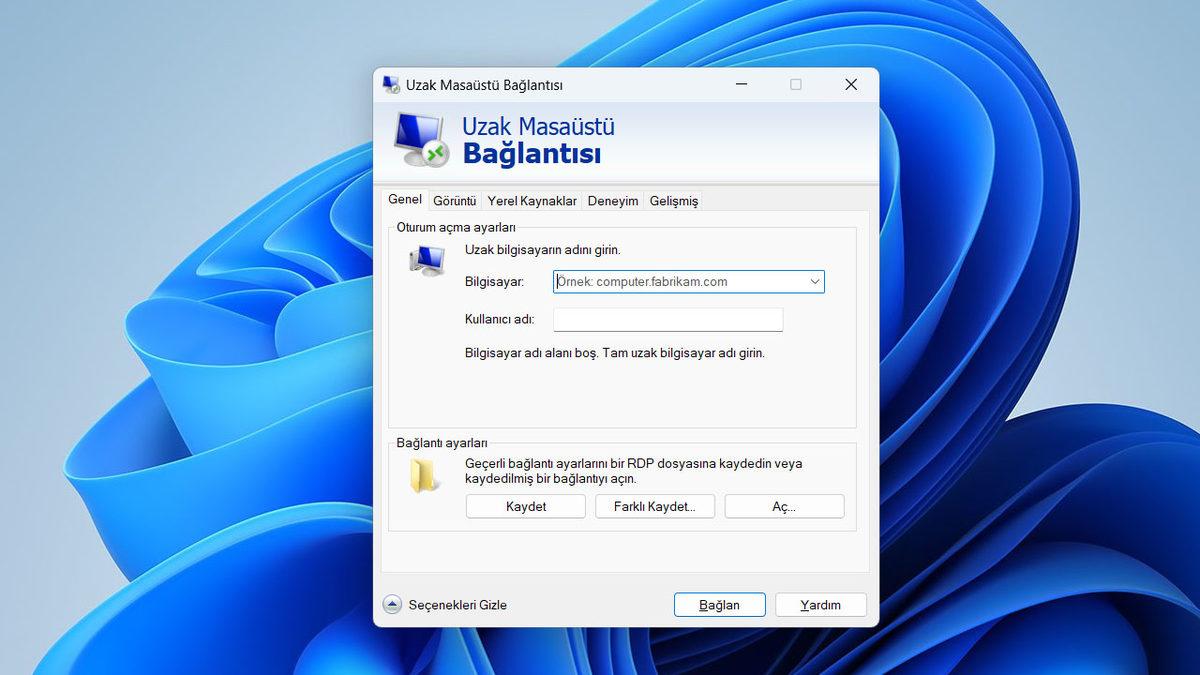1200x675 pixels.
Task: Go to the Deneyim tab
Action: pos(613,201)
